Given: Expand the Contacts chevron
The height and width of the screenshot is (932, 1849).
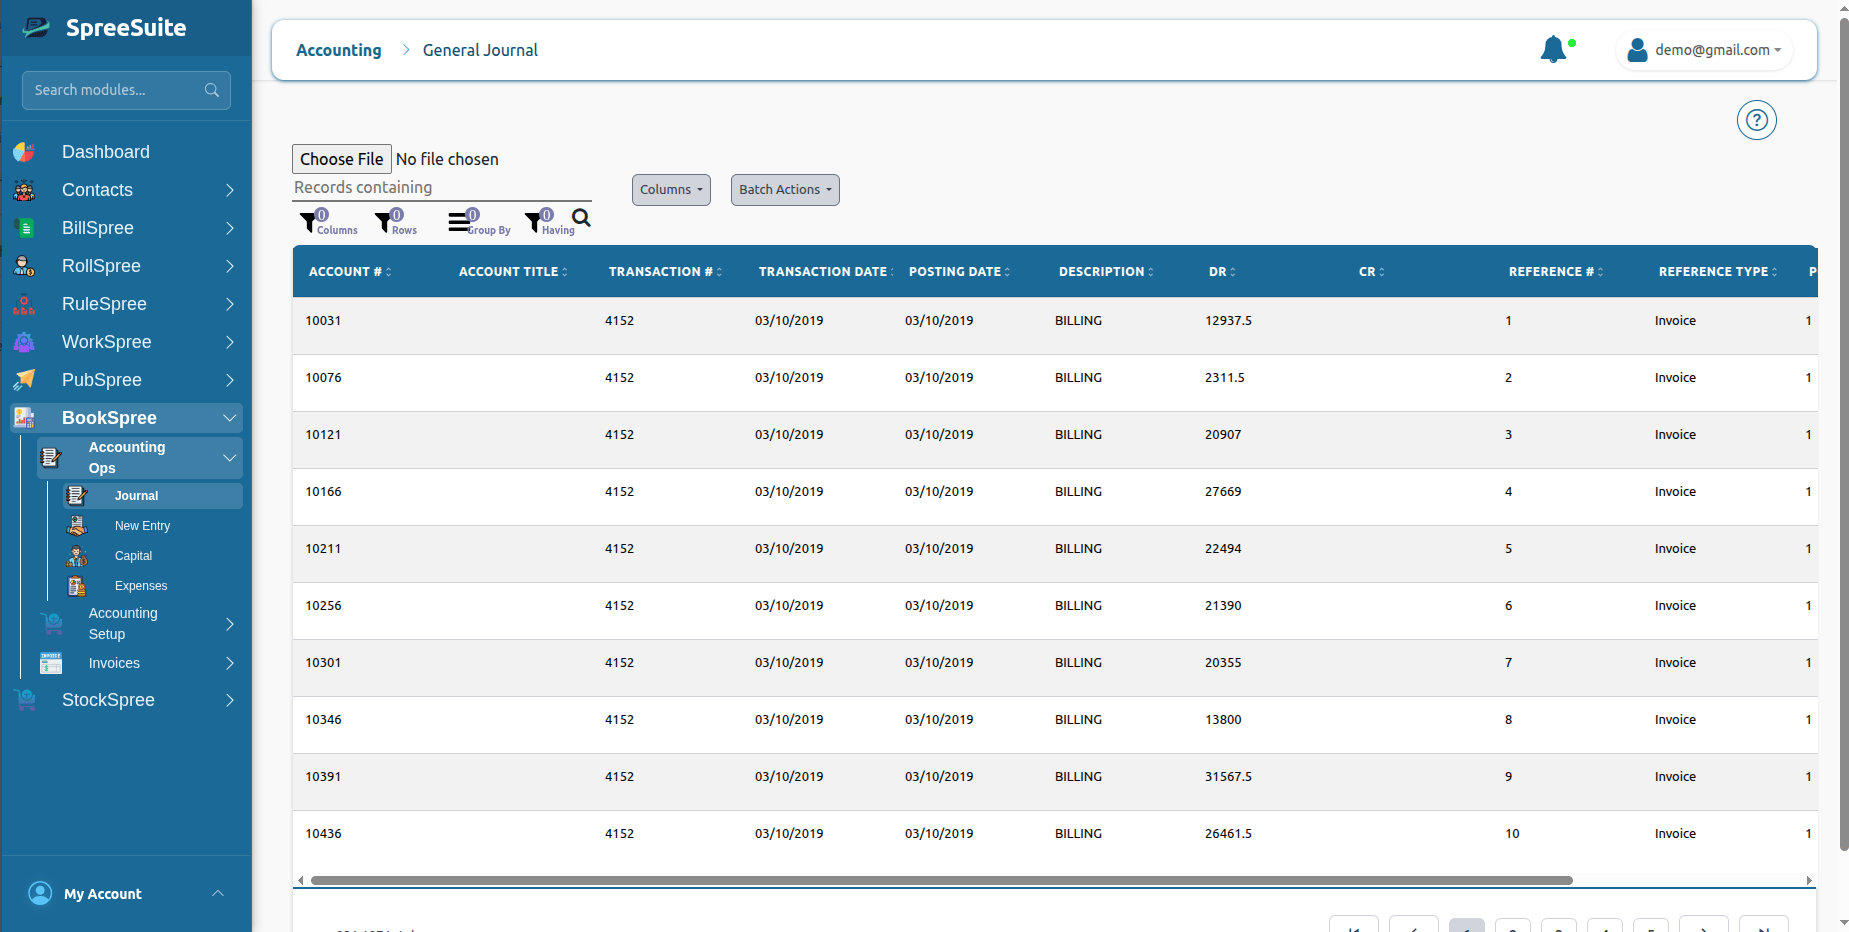Looking at the screenshot, I should point(230,190).
